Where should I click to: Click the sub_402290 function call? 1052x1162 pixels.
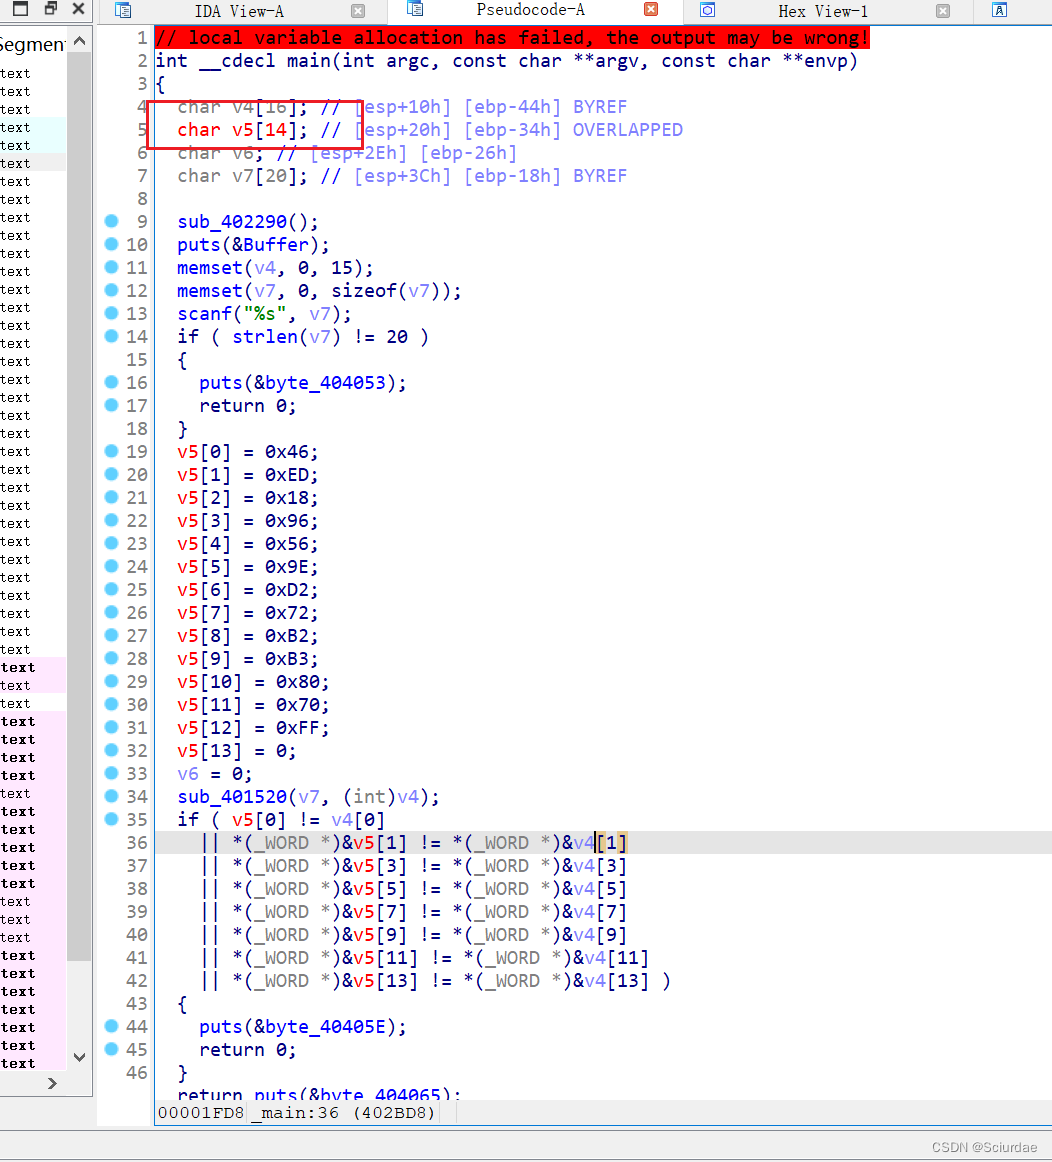tap(232, 222)
